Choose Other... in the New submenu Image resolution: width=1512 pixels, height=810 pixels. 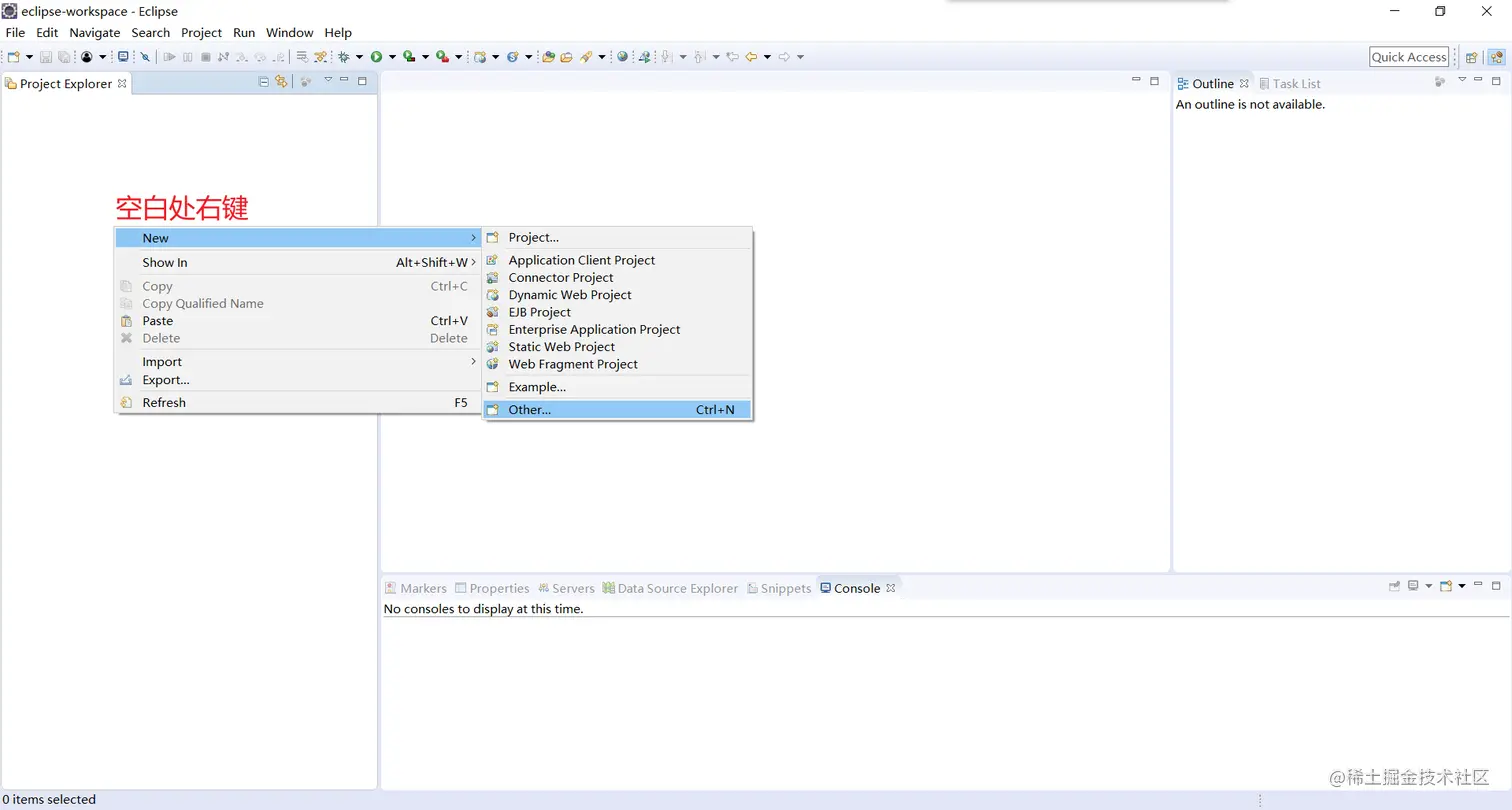pyautogui.click(x=617, y=410)
